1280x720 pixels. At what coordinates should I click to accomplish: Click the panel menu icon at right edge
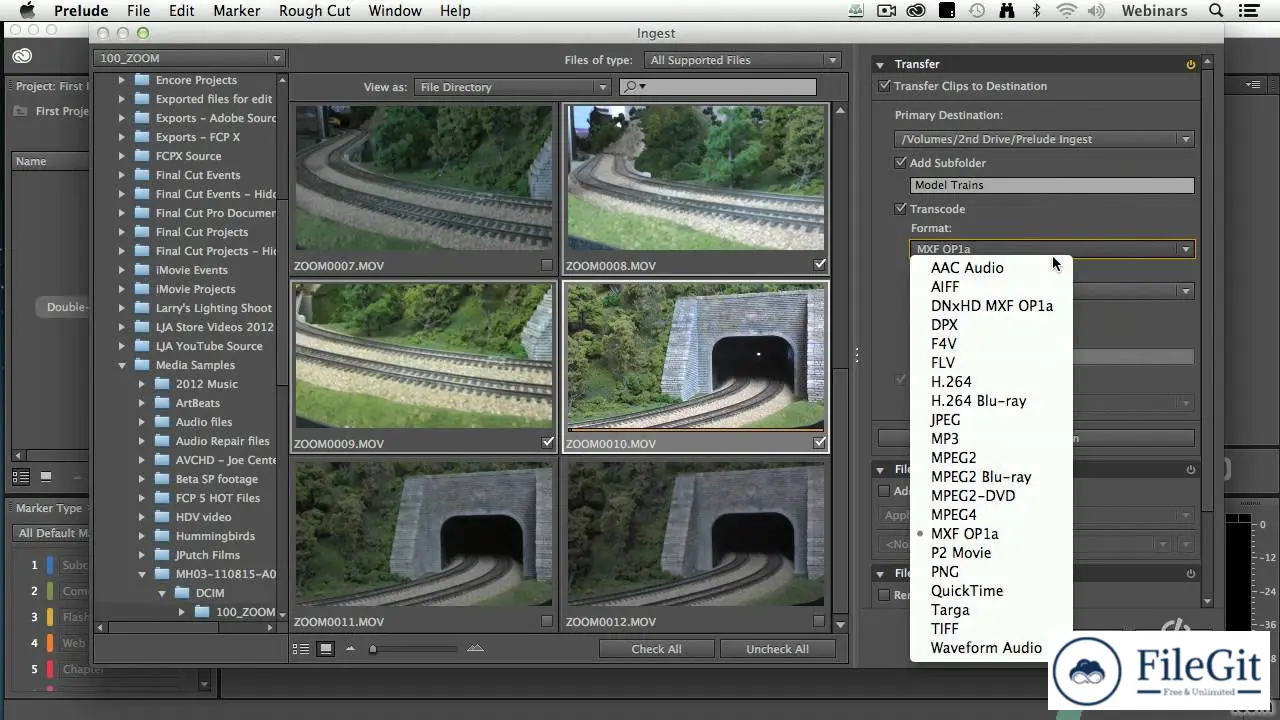(x=1253, y=86)
